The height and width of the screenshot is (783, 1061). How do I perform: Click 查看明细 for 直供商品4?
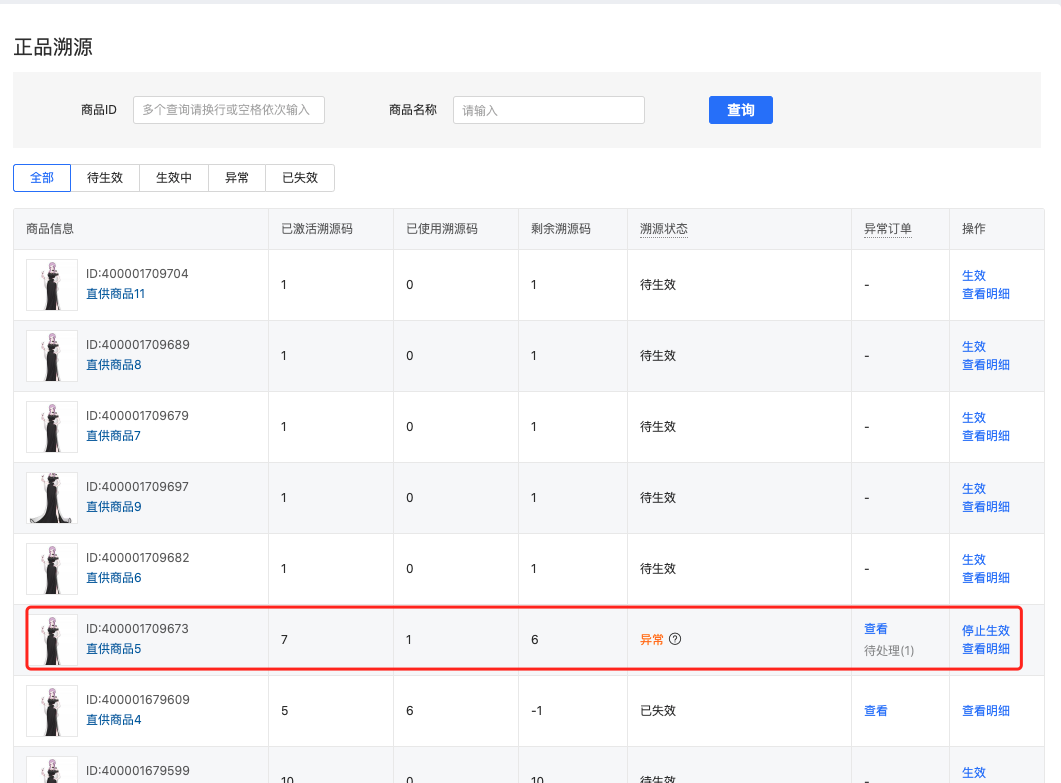pos(986,711)
